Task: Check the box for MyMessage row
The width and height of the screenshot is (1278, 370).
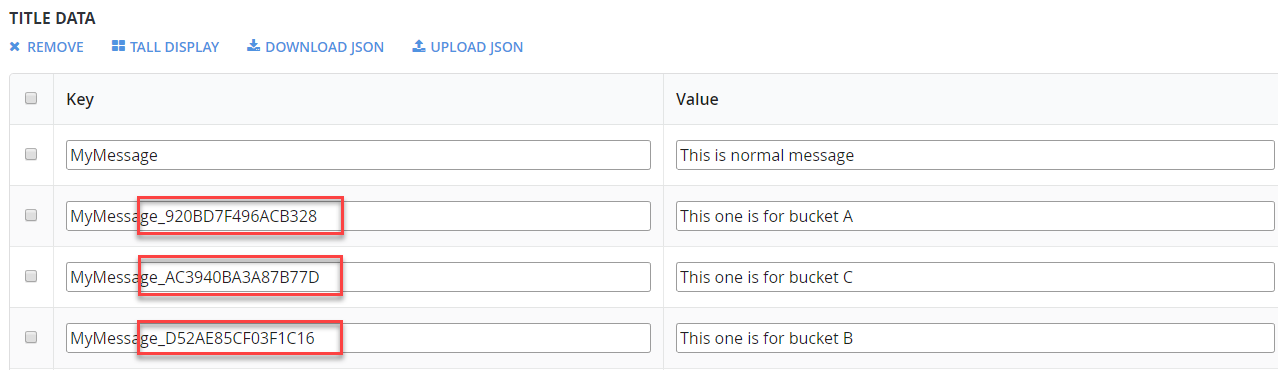Action: [x=31, y=154]
